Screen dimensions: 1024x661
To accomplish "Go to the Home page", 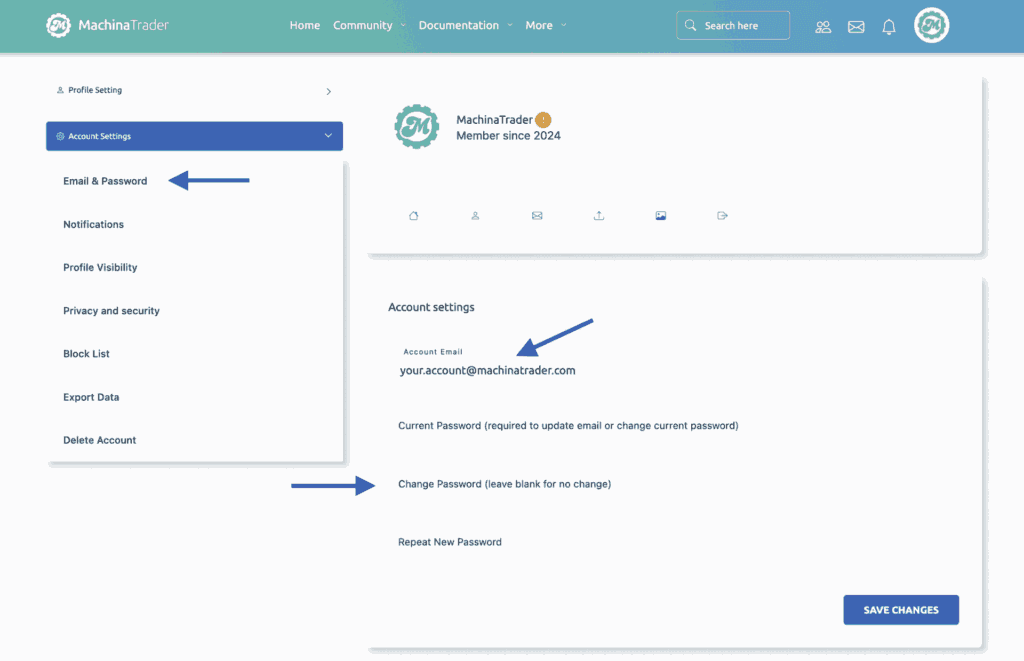I will click(305, 25).
